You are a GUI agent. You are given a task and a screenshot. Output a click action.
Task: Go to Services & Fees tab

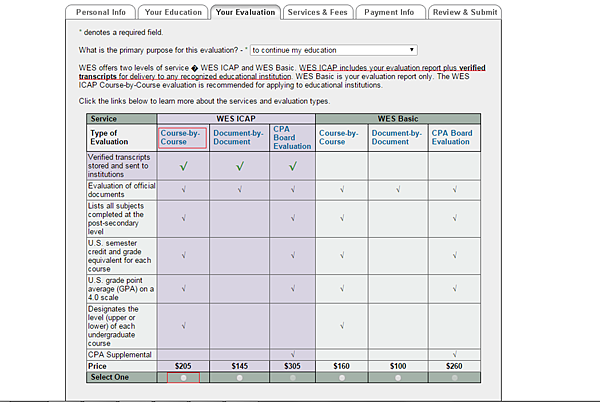(318, 12)
